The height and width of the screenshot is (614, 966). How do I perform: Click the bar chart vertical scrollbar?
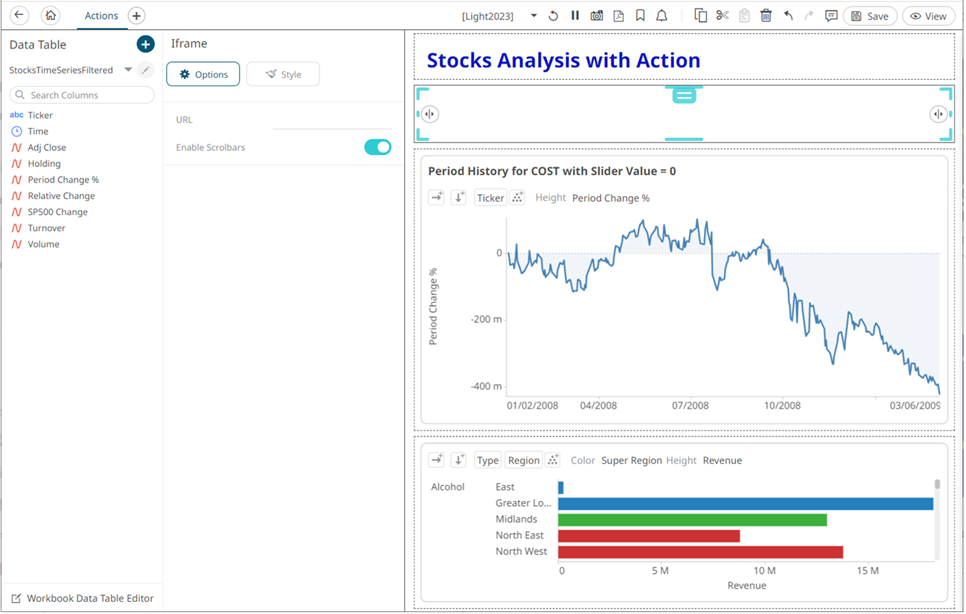937,518
